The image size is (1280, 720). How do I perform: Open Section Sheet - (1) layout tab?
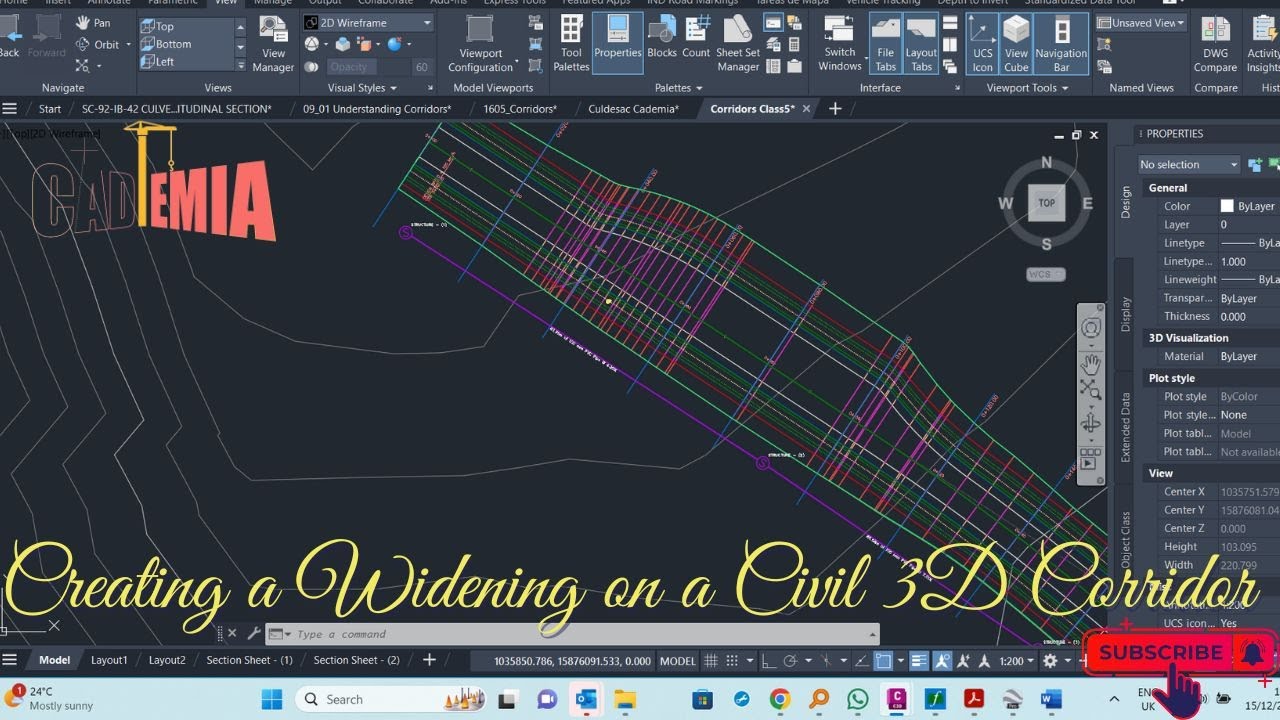pos(249,660)
